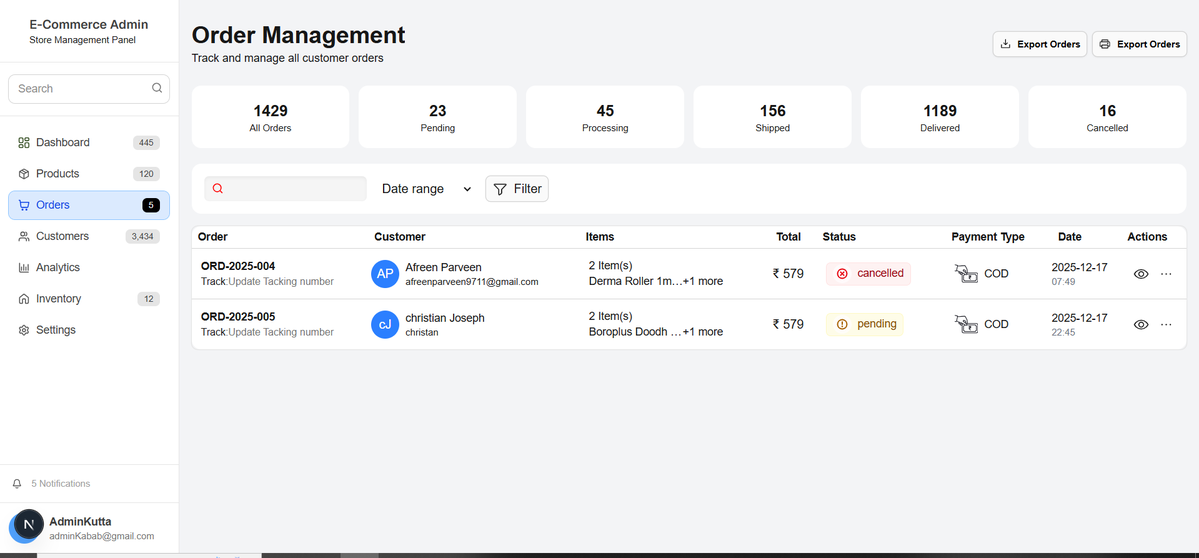Open the Customers section
The image size is (1199, 558).
tap(89, 236)
